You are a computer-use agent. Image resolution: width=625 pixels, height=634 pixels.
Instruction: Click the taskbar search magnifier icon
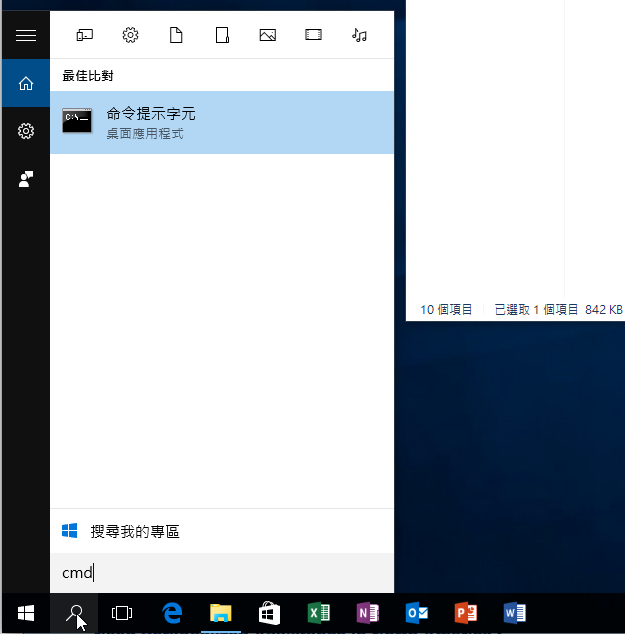(x=75, y=613)
